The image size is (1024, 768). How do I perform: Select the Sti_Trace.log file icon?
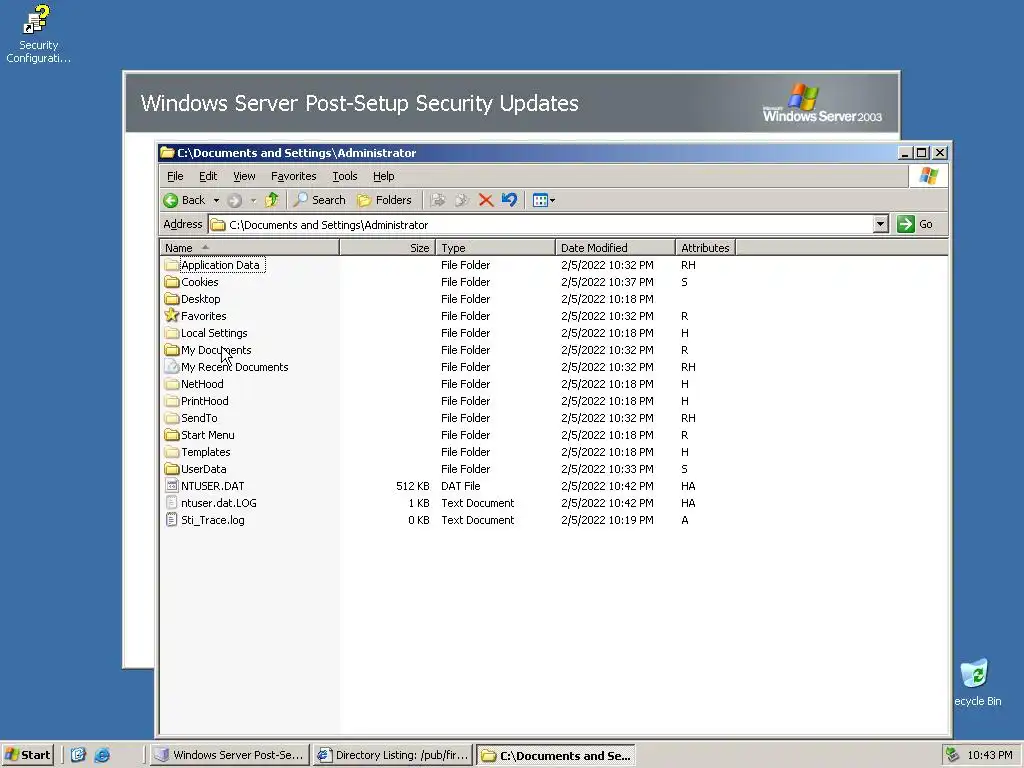point(172,520)
